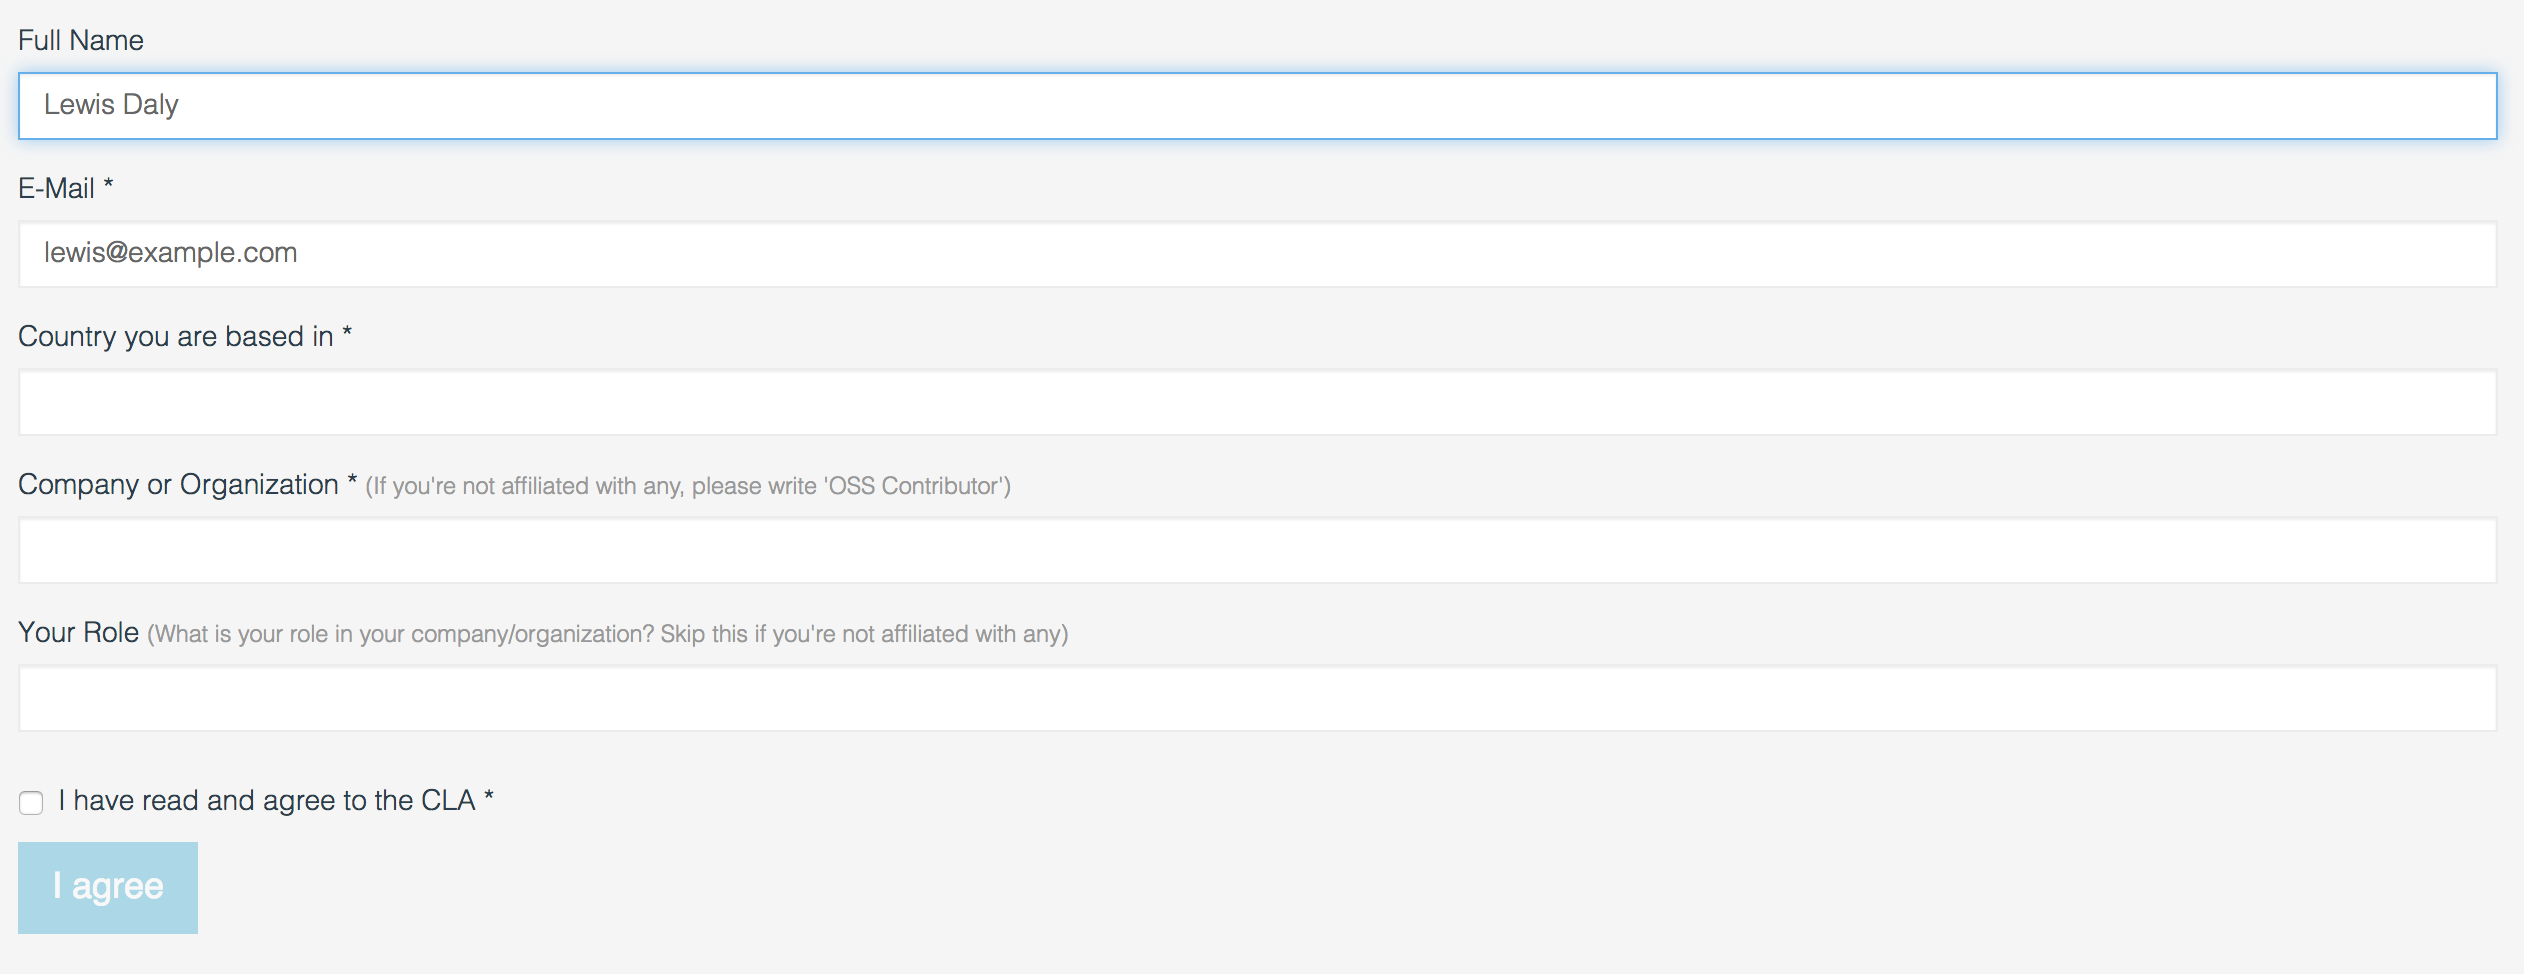Click the "Company or Organization" label

pos(178,485)
